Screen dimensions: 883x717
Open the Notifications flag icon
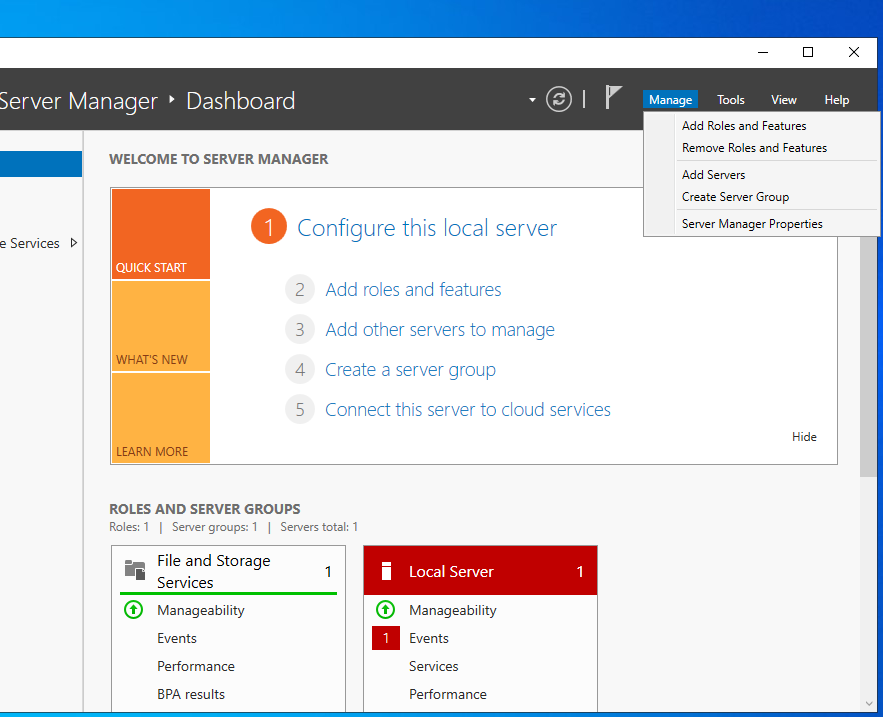coord(613,97)
